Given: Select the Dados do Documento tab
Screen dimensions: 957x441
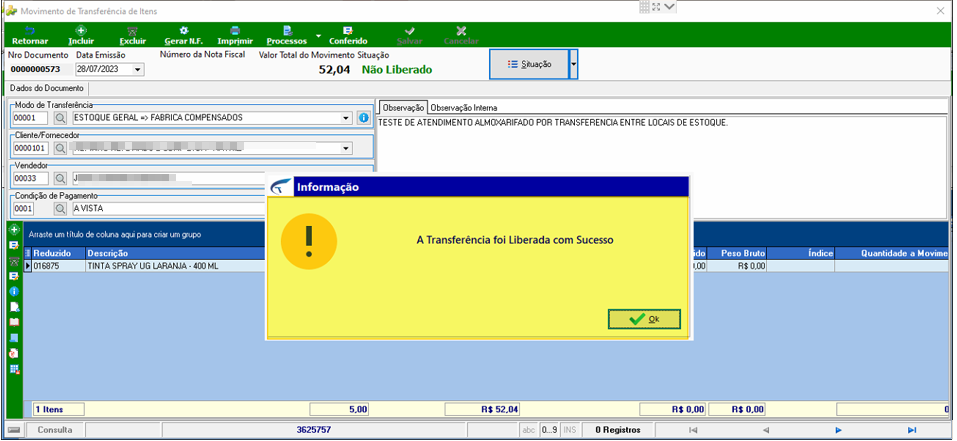Looking at the screenshot, I should (x=46, y=88).
